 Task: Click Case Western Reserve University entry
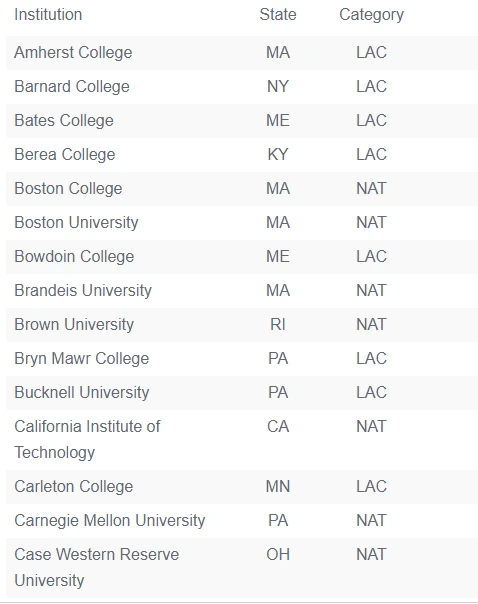[97, 567]
